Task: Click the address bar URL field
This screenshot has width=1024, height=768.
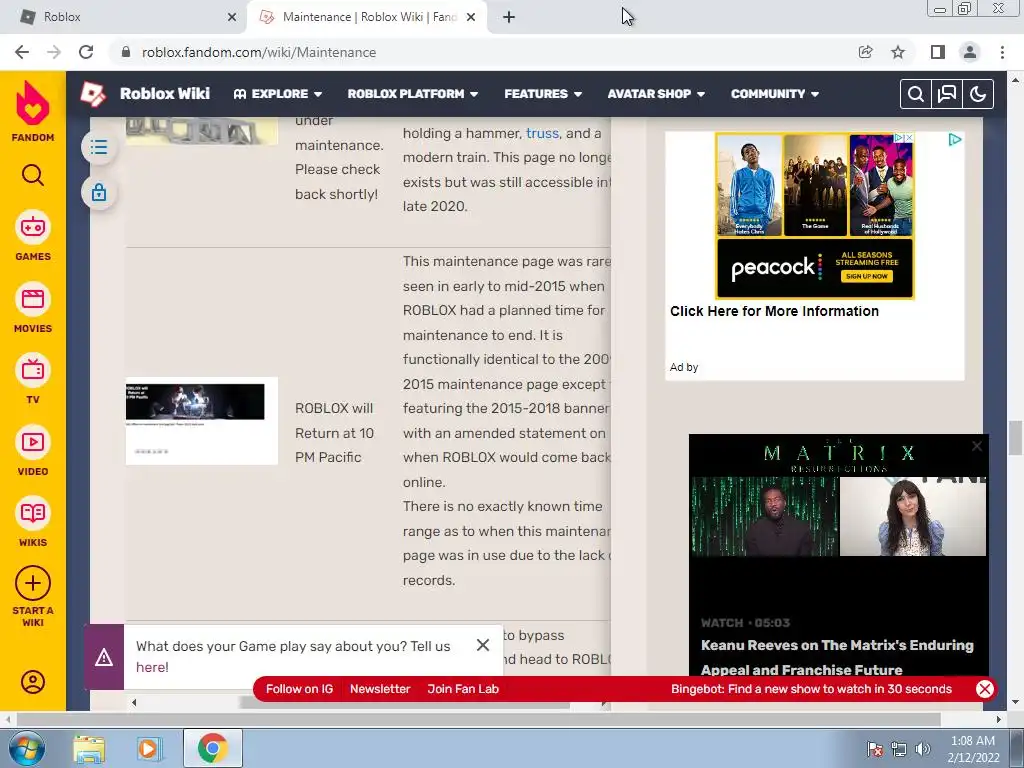Action: point(483,52)
